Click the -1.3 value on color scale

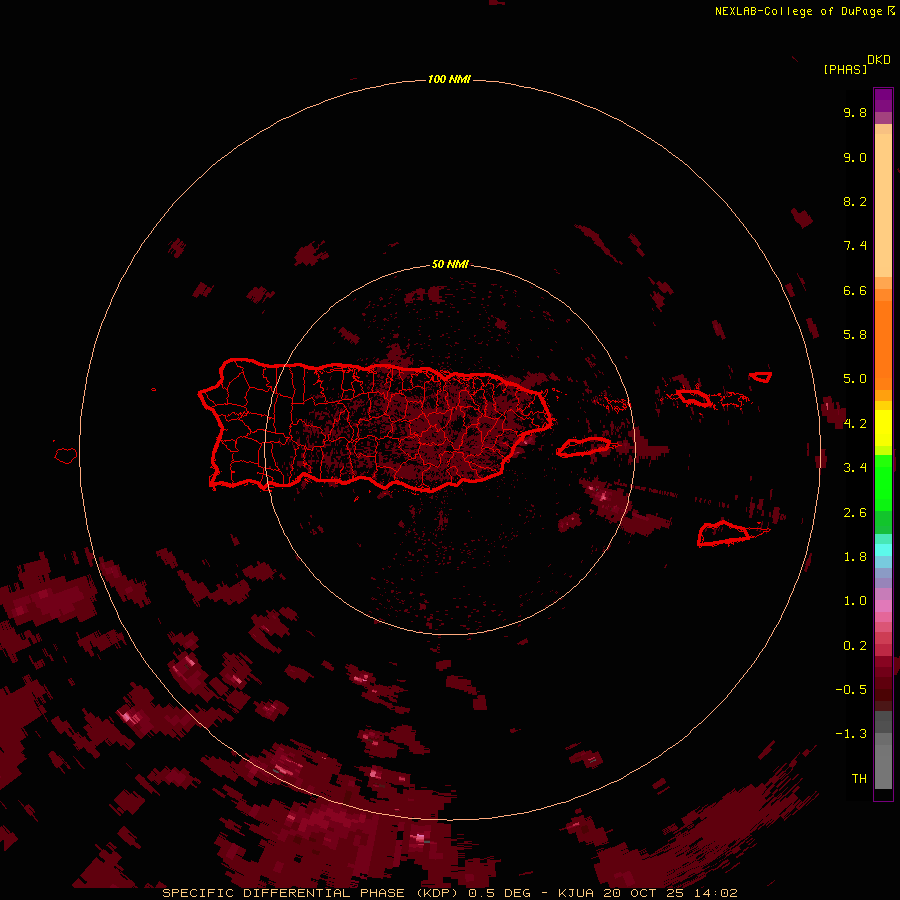click(x=851, y=734)
